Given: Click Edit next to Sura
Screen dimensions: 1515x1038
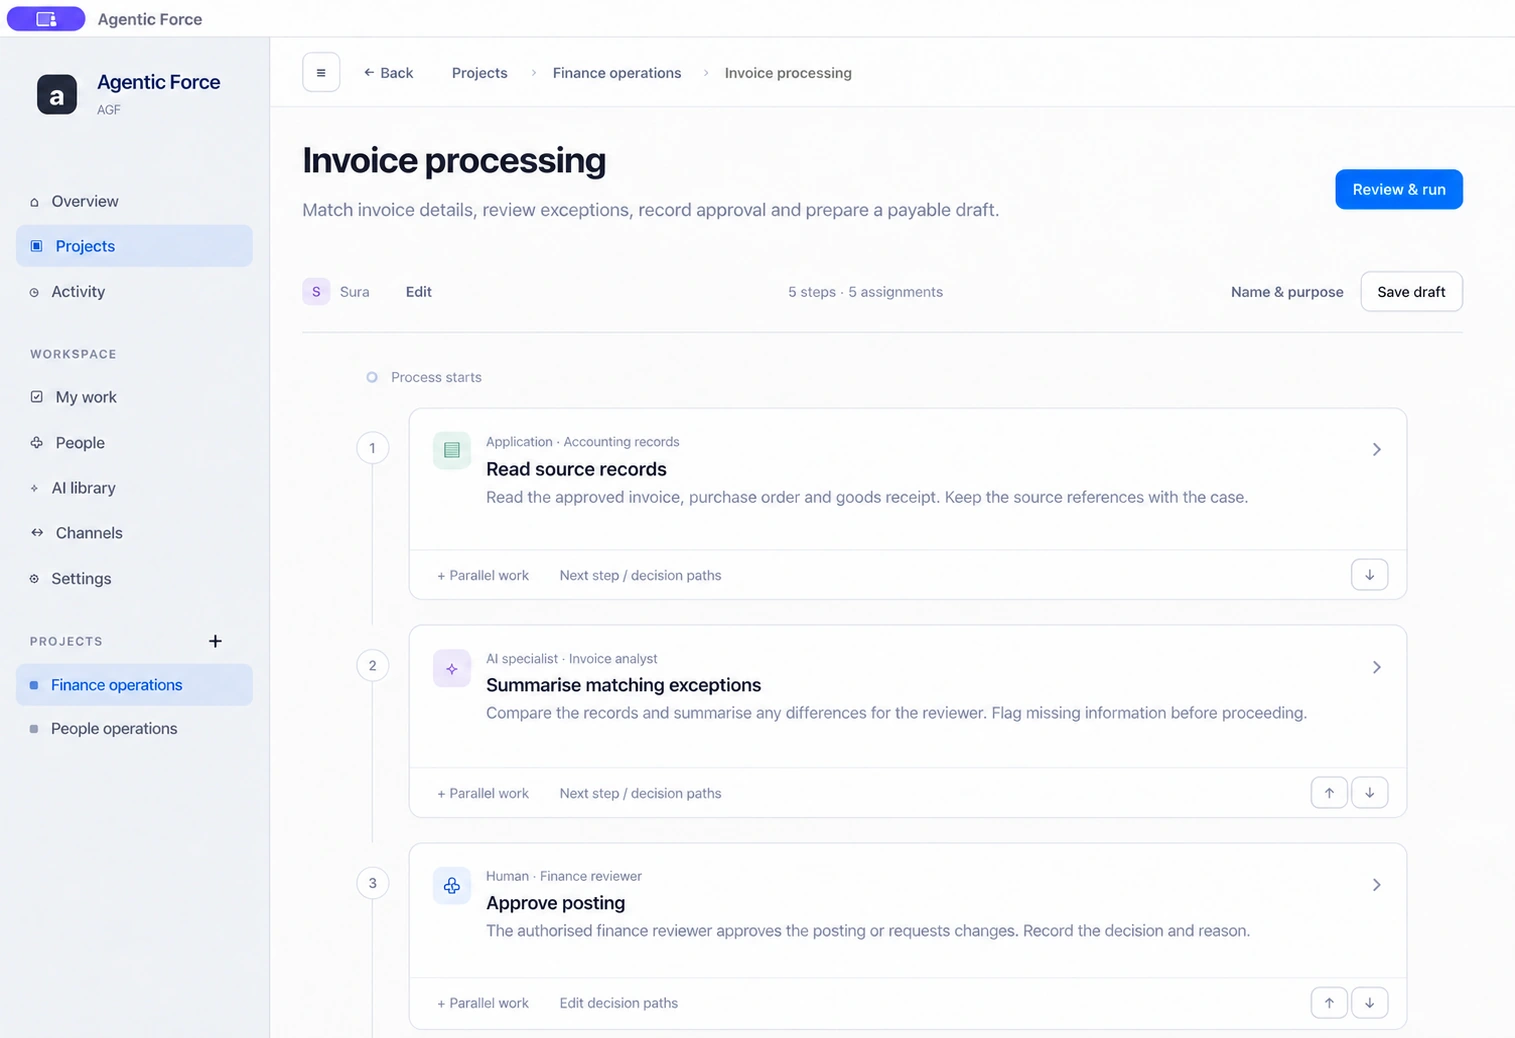Looking at the screenshot, I should pos(419,292).
